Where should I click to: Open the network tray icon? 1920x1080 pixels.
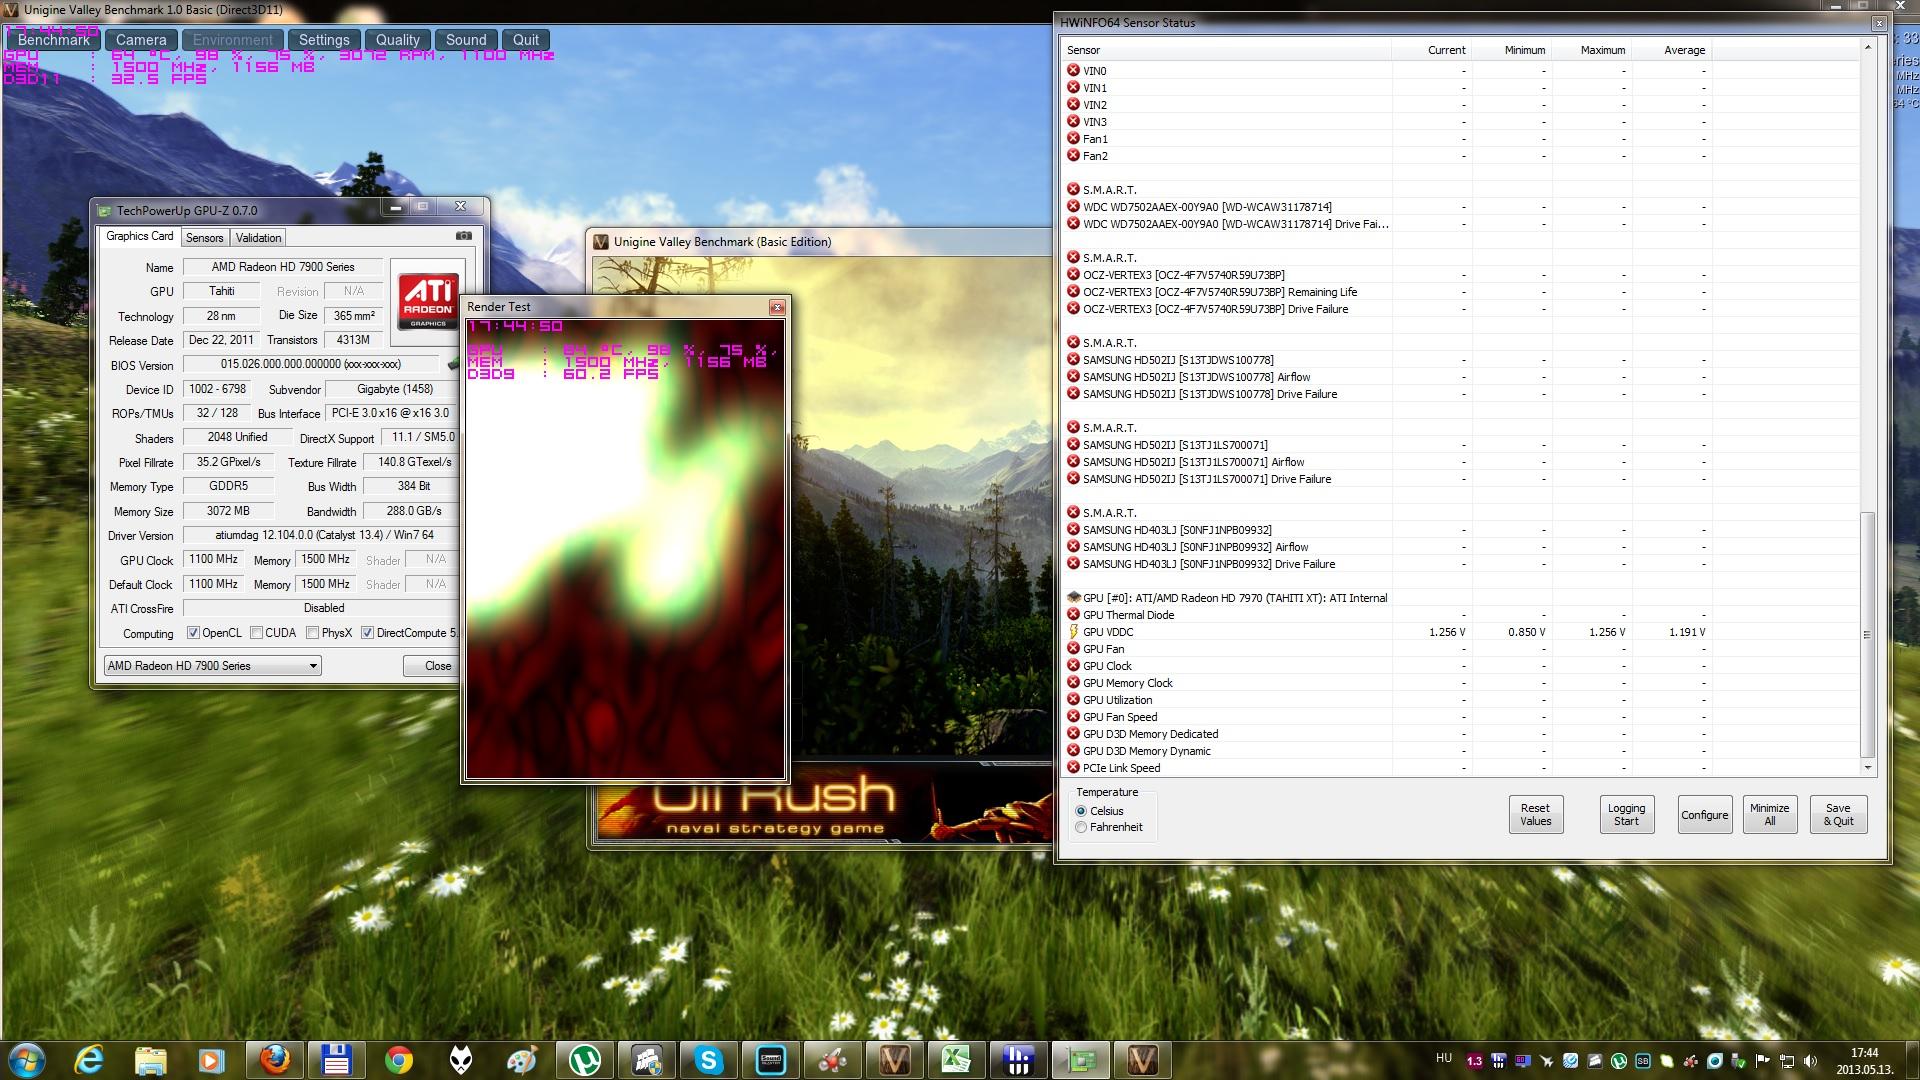coord(1787,1061)
